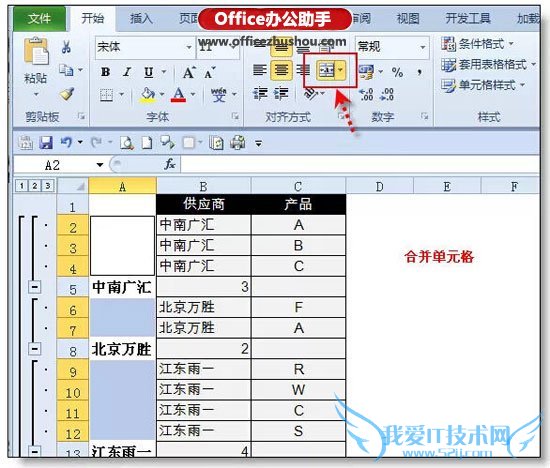Open Merge and Center dropdown arrow
This screenshot has height=468, width=550.
coord(340,70)
